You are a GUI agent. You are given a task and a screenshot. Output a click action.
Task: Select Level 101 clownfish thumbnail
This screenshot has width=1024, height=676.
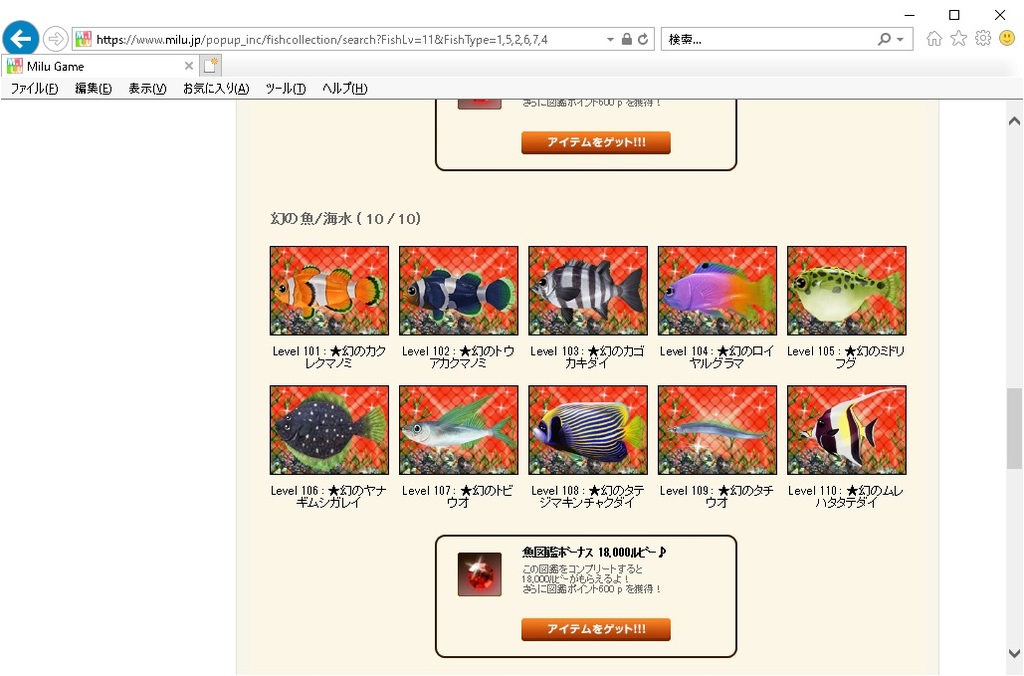[329, 291]
